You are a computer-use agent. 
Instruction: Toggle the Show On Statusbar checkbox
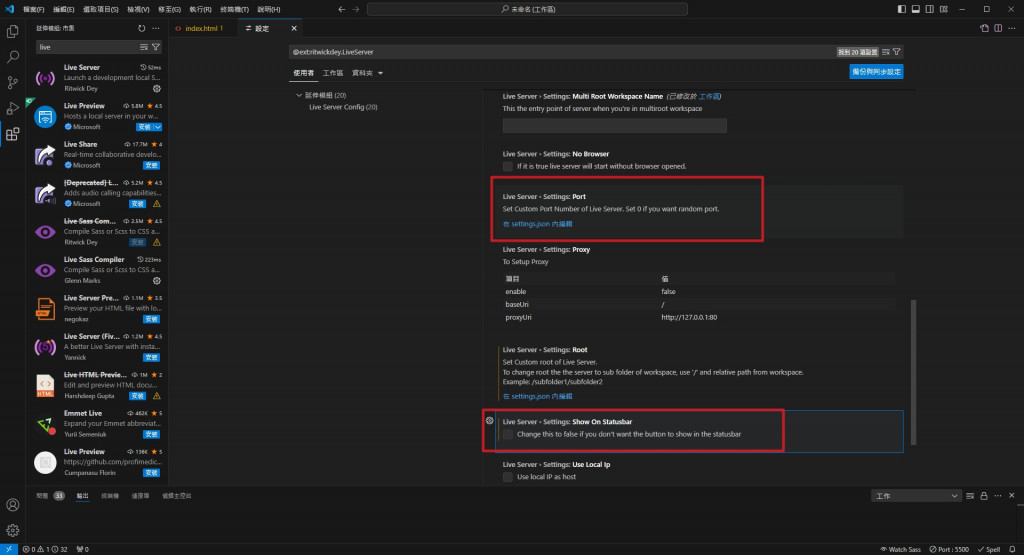[x=507, y=434]
